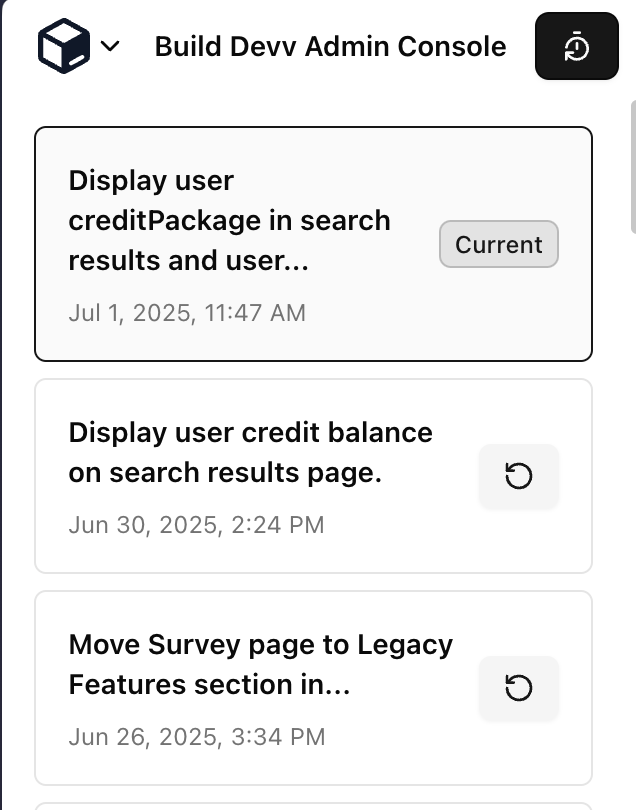The height and width of the screenshot is (810, 636).
Task: Click the scrollbar thumb on the right edge
Action: pyautogui.click(x=632, y=165)
